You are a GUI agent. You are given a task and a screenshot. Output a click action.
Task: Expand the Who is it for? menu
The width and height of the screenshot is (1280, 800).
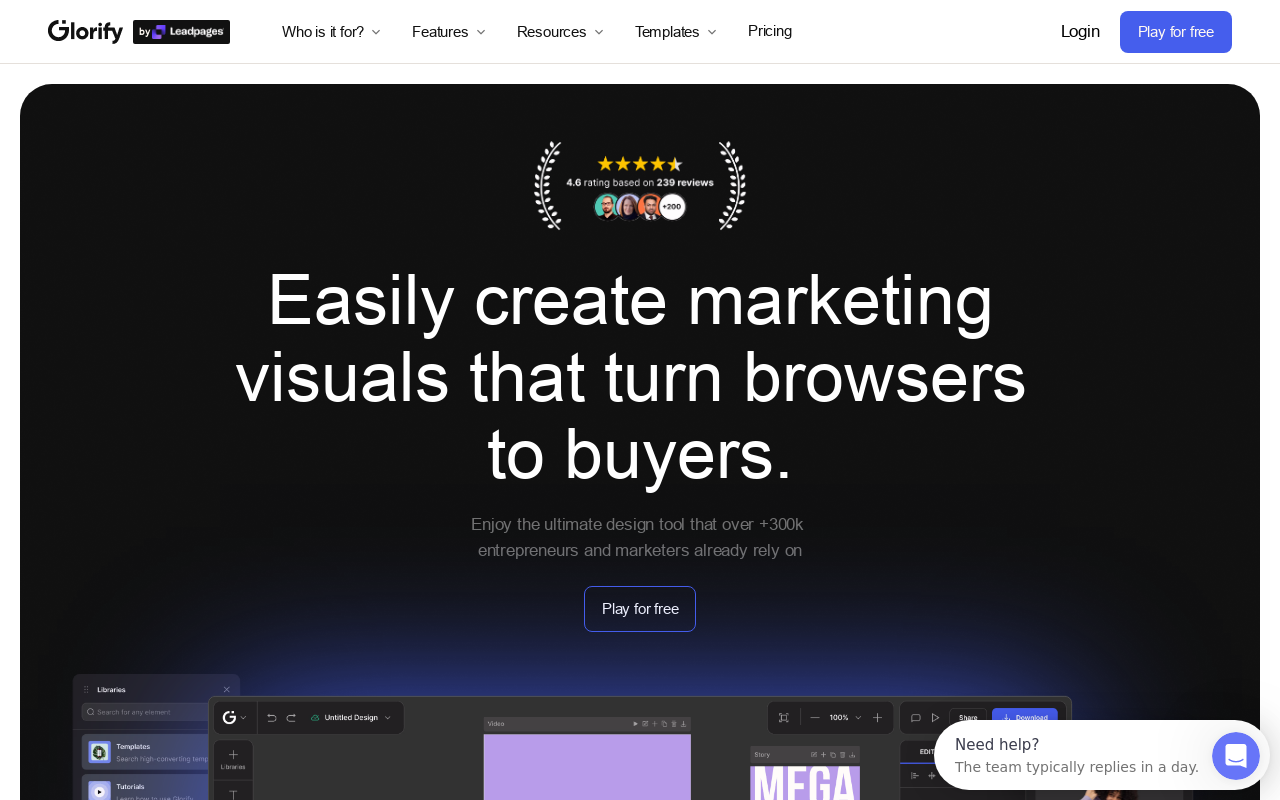pyautogui.click(x=331, y=32)
